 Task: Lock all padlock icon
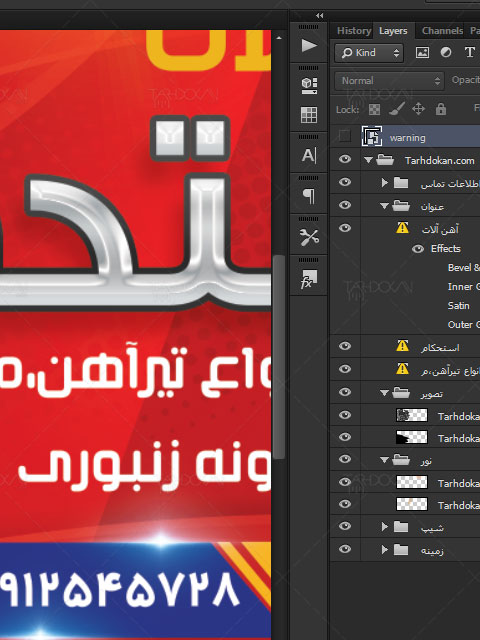click(440, 109)
